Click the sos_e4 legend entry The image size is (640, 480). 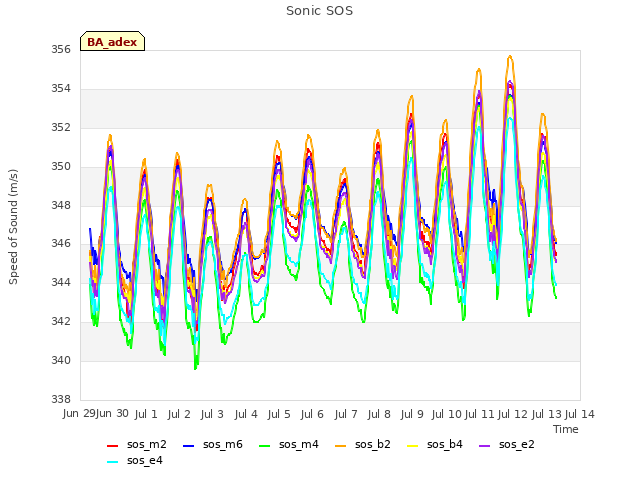[135, 460]
